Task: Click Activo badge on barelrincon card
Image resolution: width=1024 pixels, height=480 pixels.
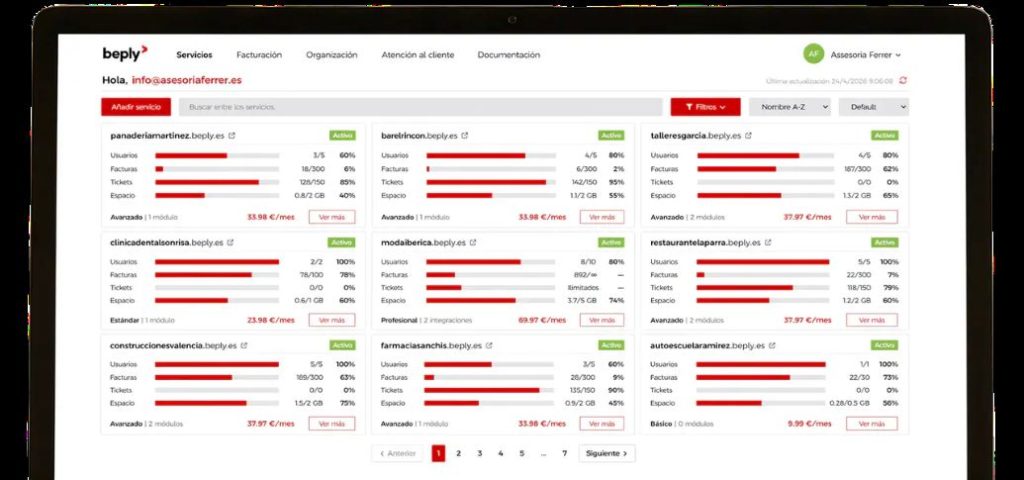Action: [611, 136]
